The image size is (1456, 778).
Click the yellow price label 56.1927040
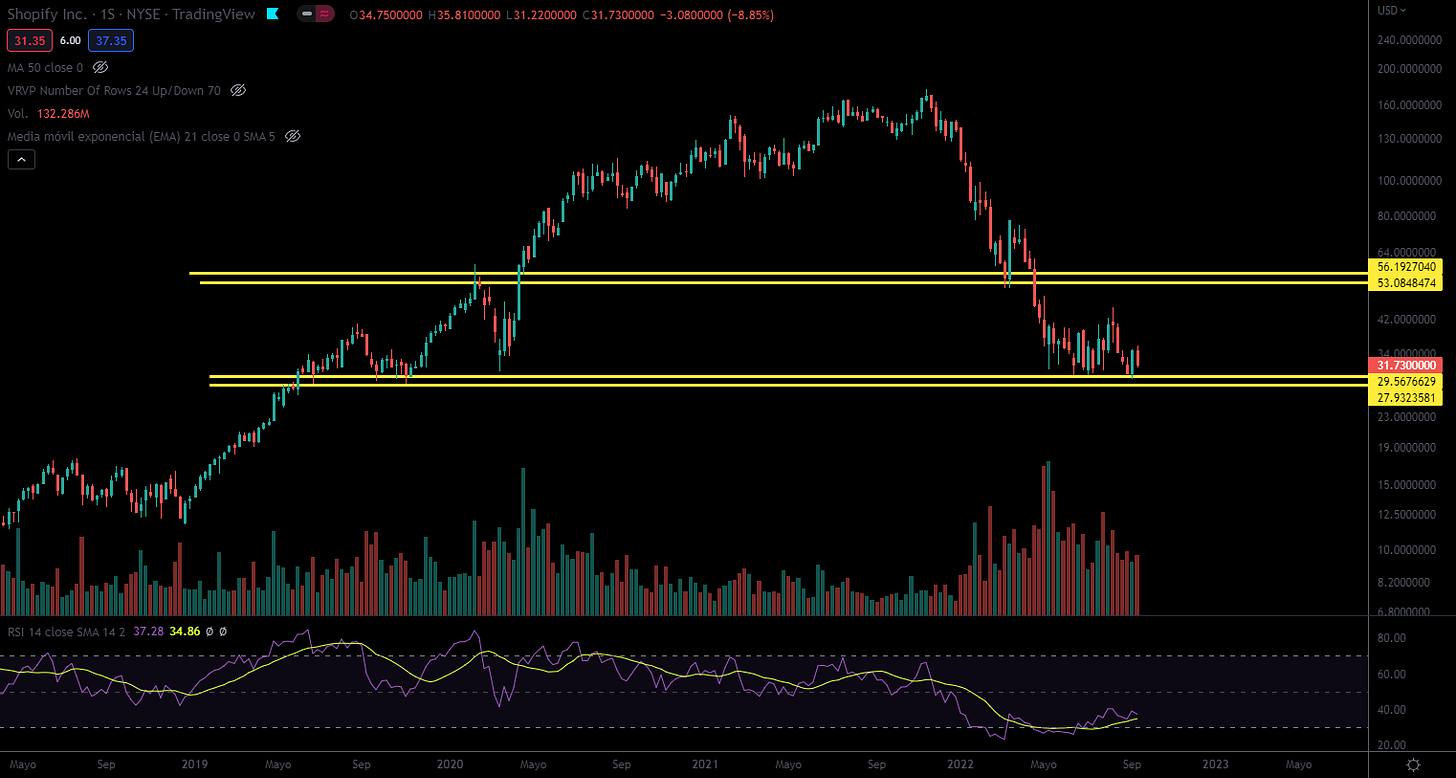pyautogui.click(x=1407, y=268)
